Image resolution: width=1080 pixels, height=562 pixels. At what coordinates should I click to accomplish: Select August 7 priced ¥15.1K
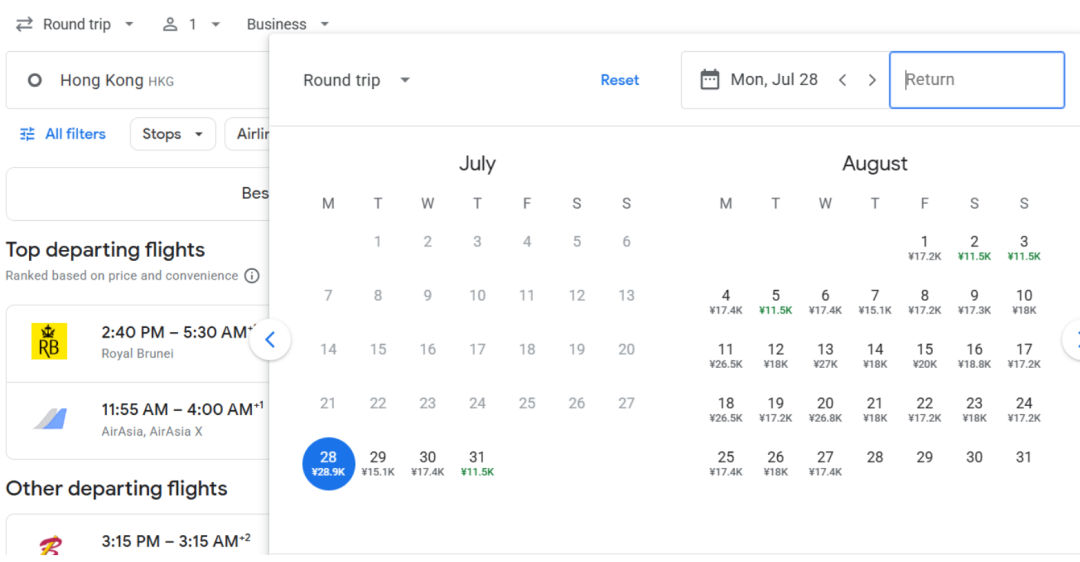[x=875, y=302]
